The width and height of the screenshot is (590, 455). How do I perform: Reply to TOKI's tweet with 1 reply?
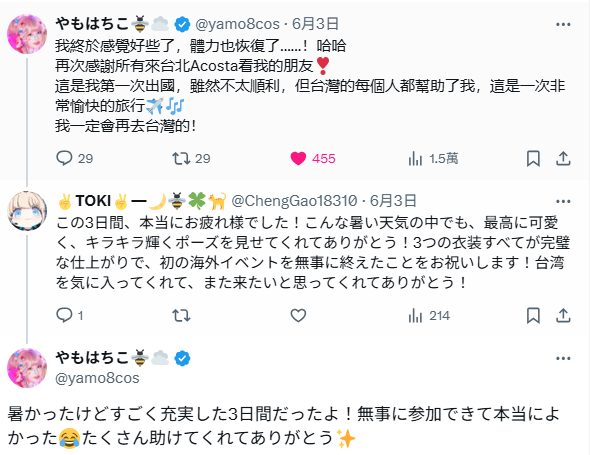pos(69,315)
